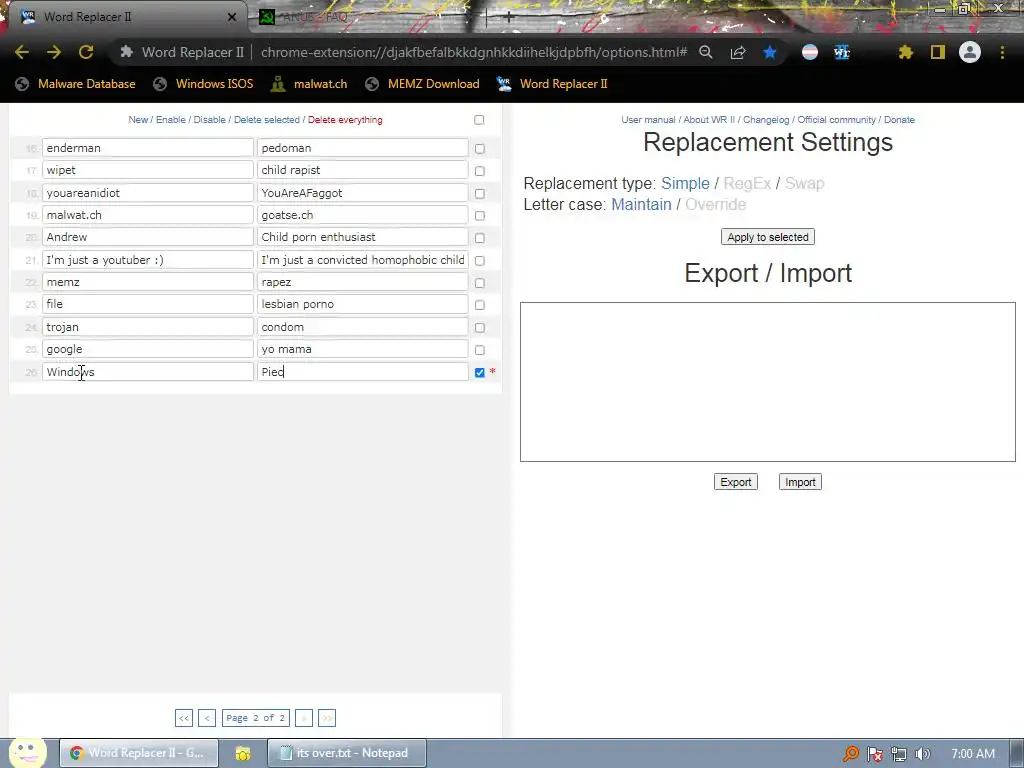The image size is (1024, 768).
Task: Open the striped circle extension icon
Action: click(810, 52)
